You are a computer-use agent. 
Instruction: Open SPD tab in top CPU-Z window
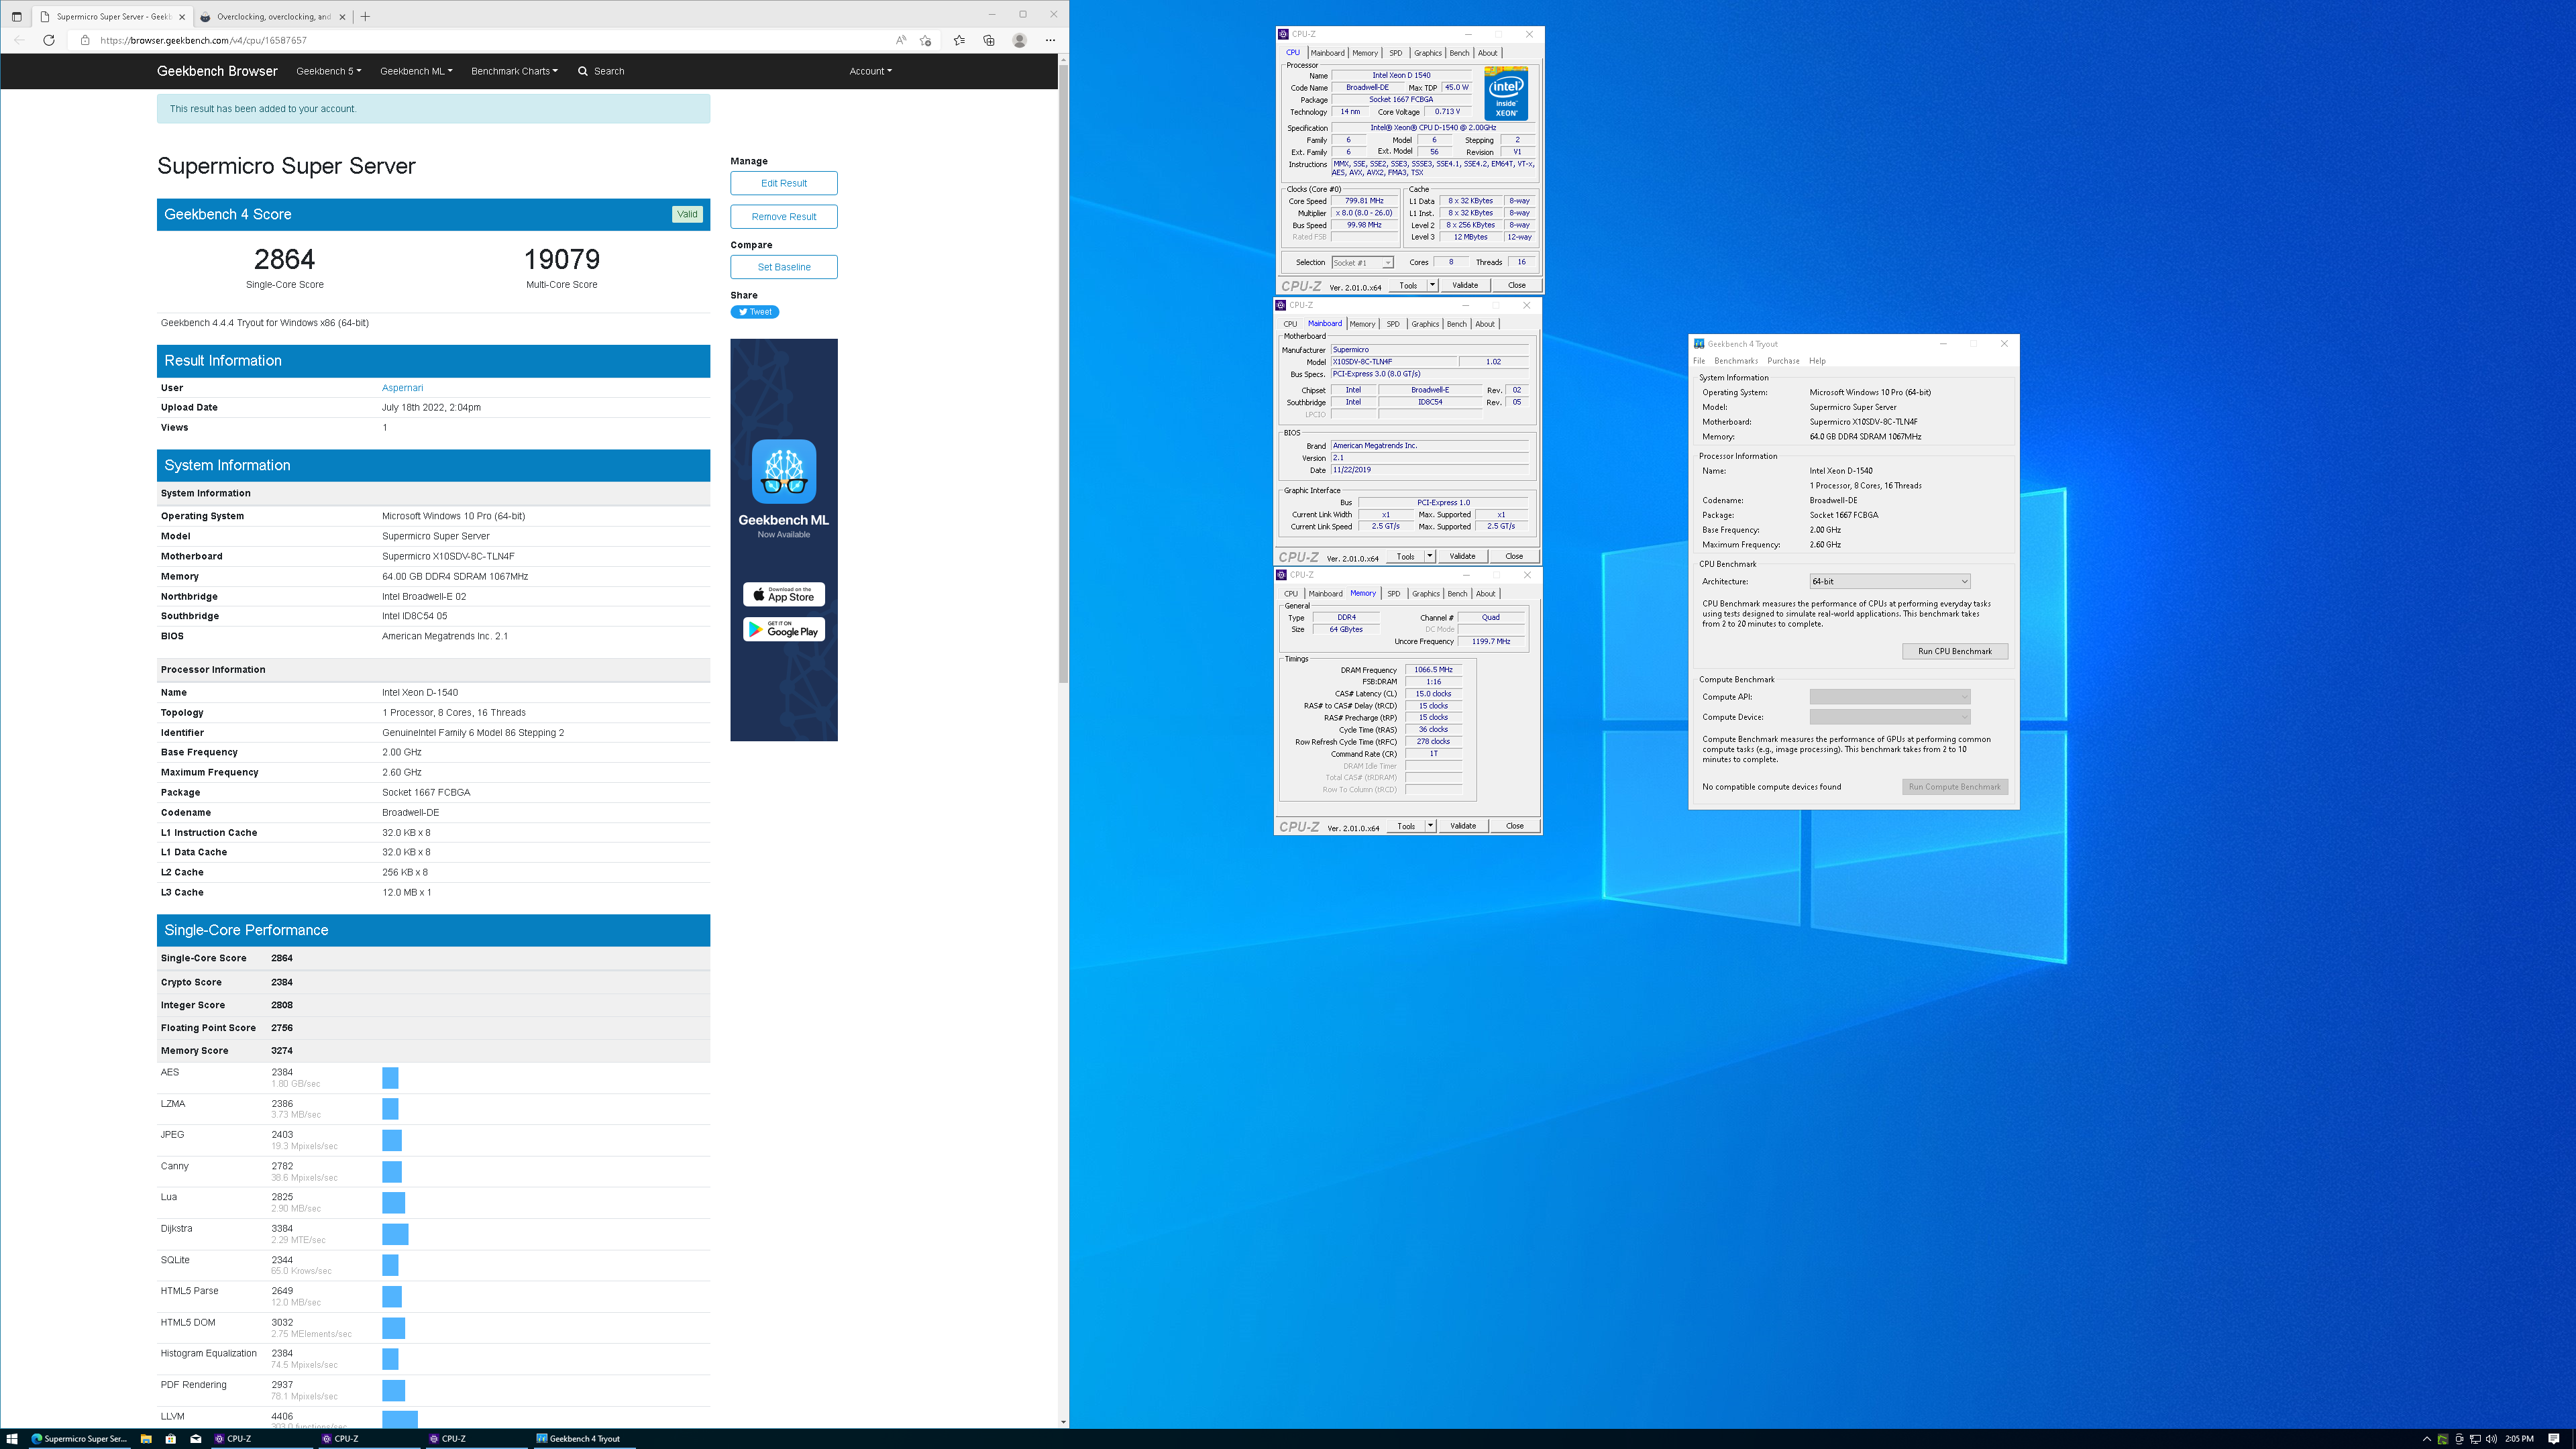[x=1395, y=53]
